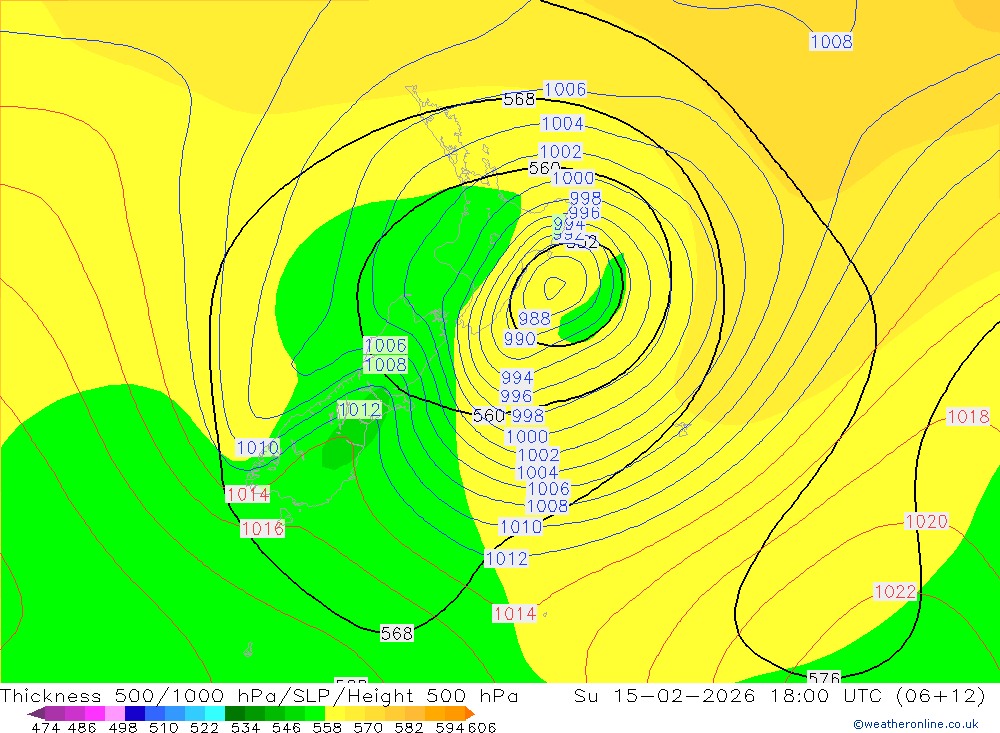The height and width of the screenshot is (733, 1000).
Task: Click the legend's right orange arrow end
Action: [470, 713]
